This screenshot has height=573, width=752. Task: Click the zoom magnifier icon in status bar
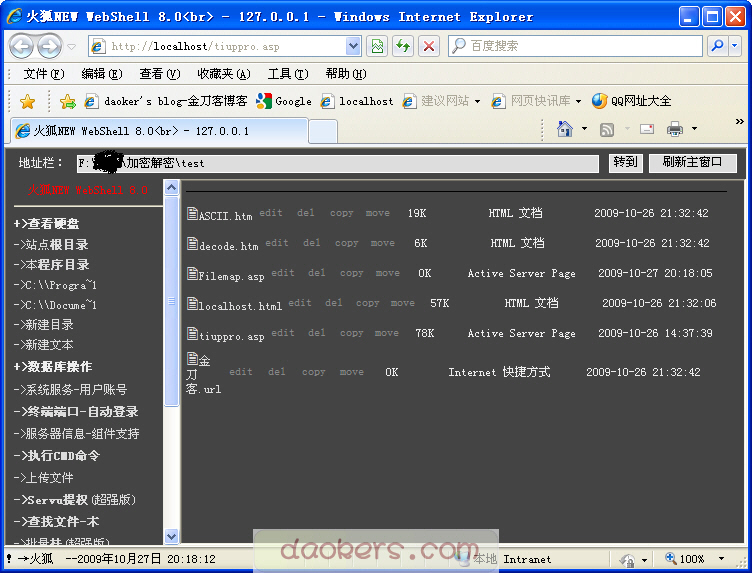tap(670, 558)
